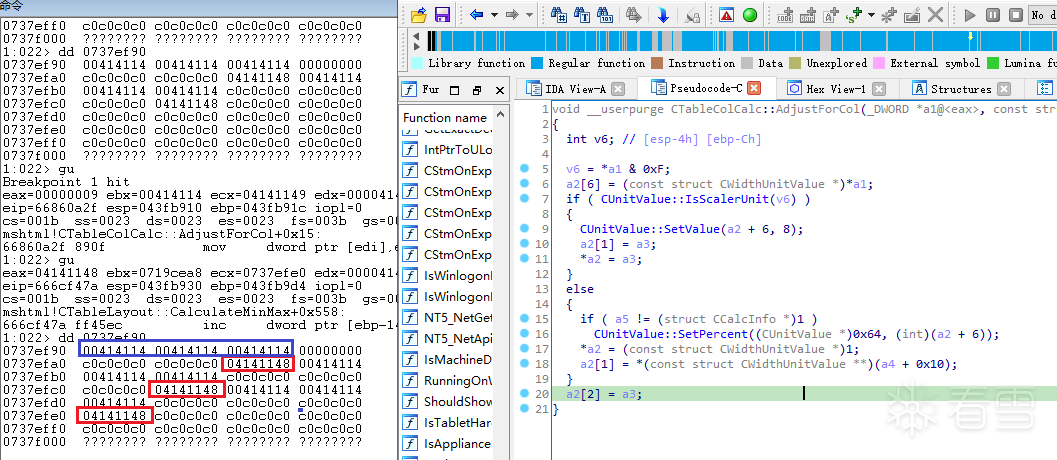Toggle breakpoint dot at line 9

(x=525, y=228)
